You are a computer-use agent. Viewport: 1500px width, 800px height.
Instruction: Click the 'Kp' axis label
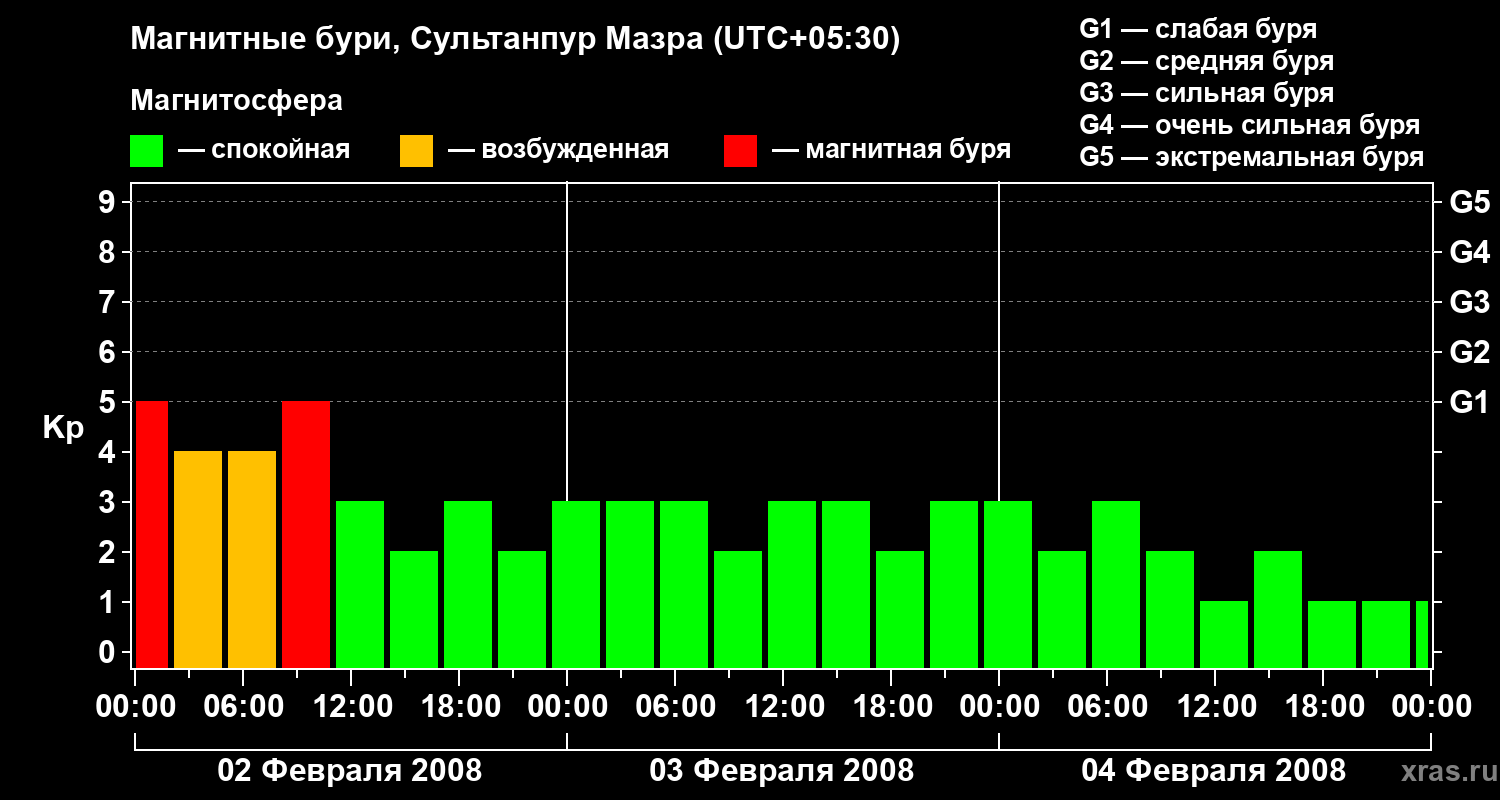tap(63, 428)
